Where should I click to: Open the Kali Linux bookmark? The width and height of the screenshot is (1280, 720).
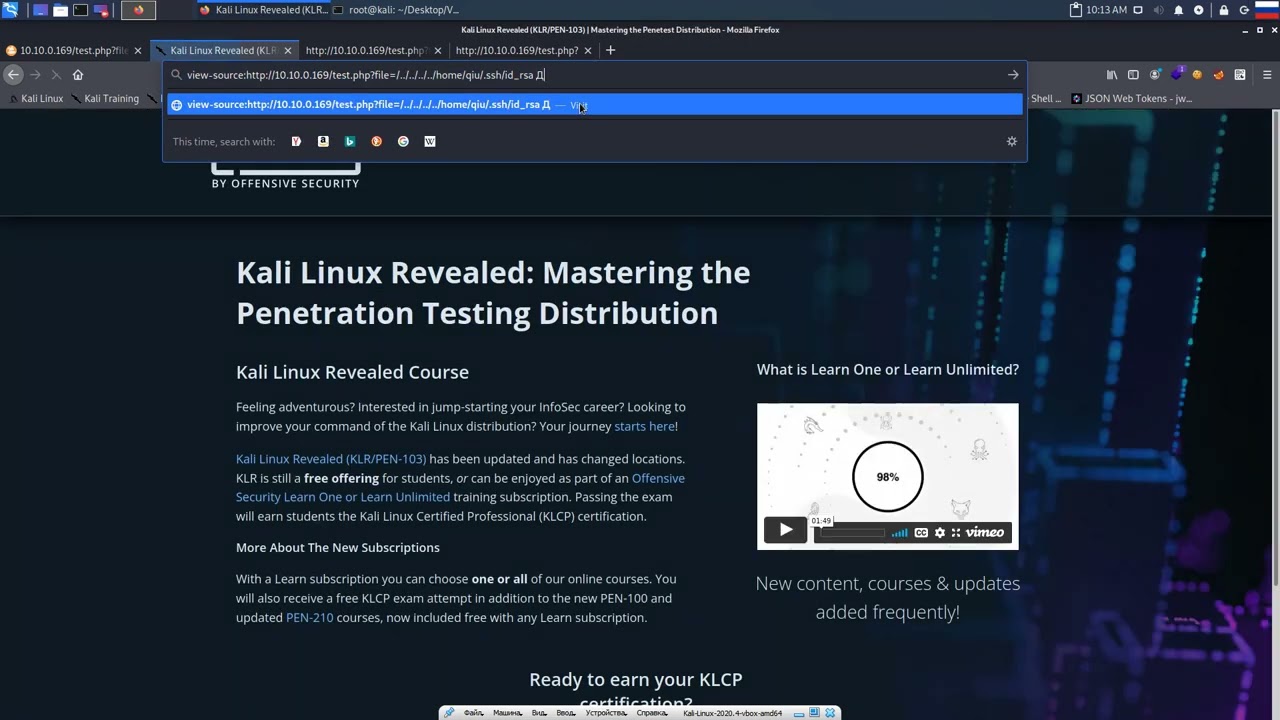point(36,99)
